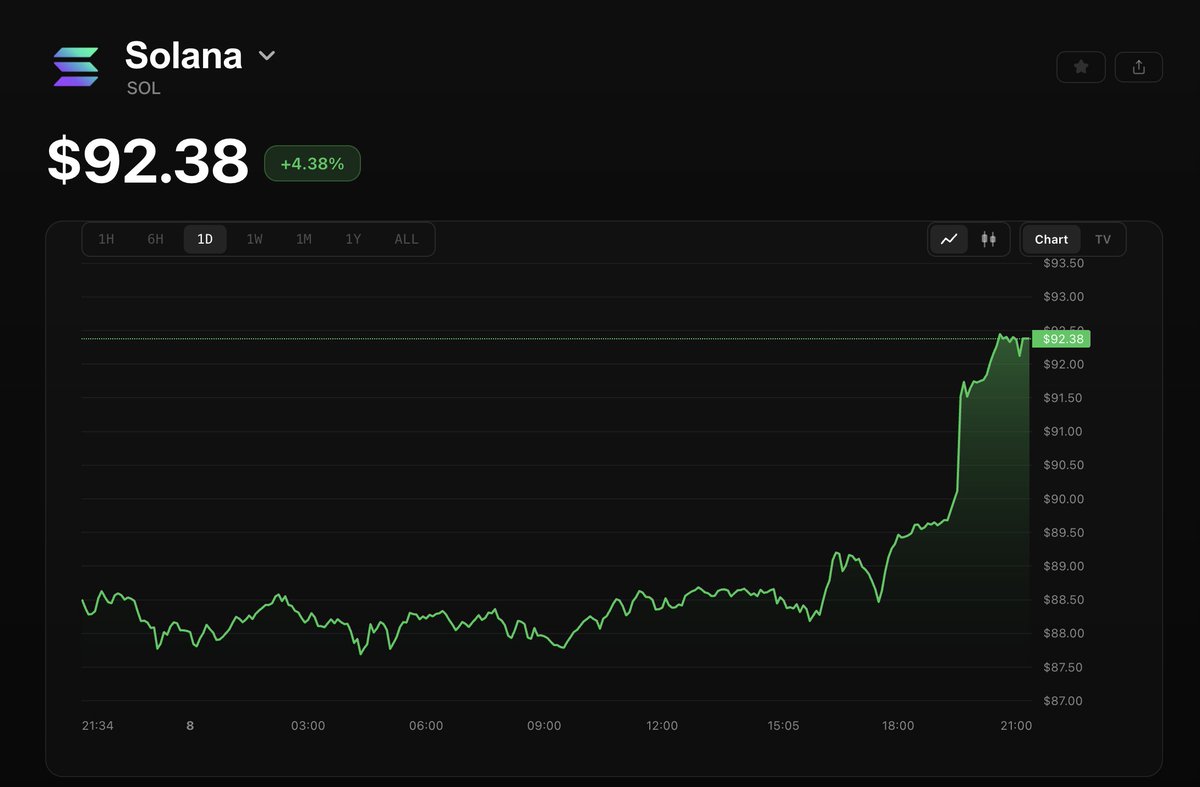Click the 12:00 time label
The width and height of the screenshot is (1200, 787).
(x=662, y=726)
